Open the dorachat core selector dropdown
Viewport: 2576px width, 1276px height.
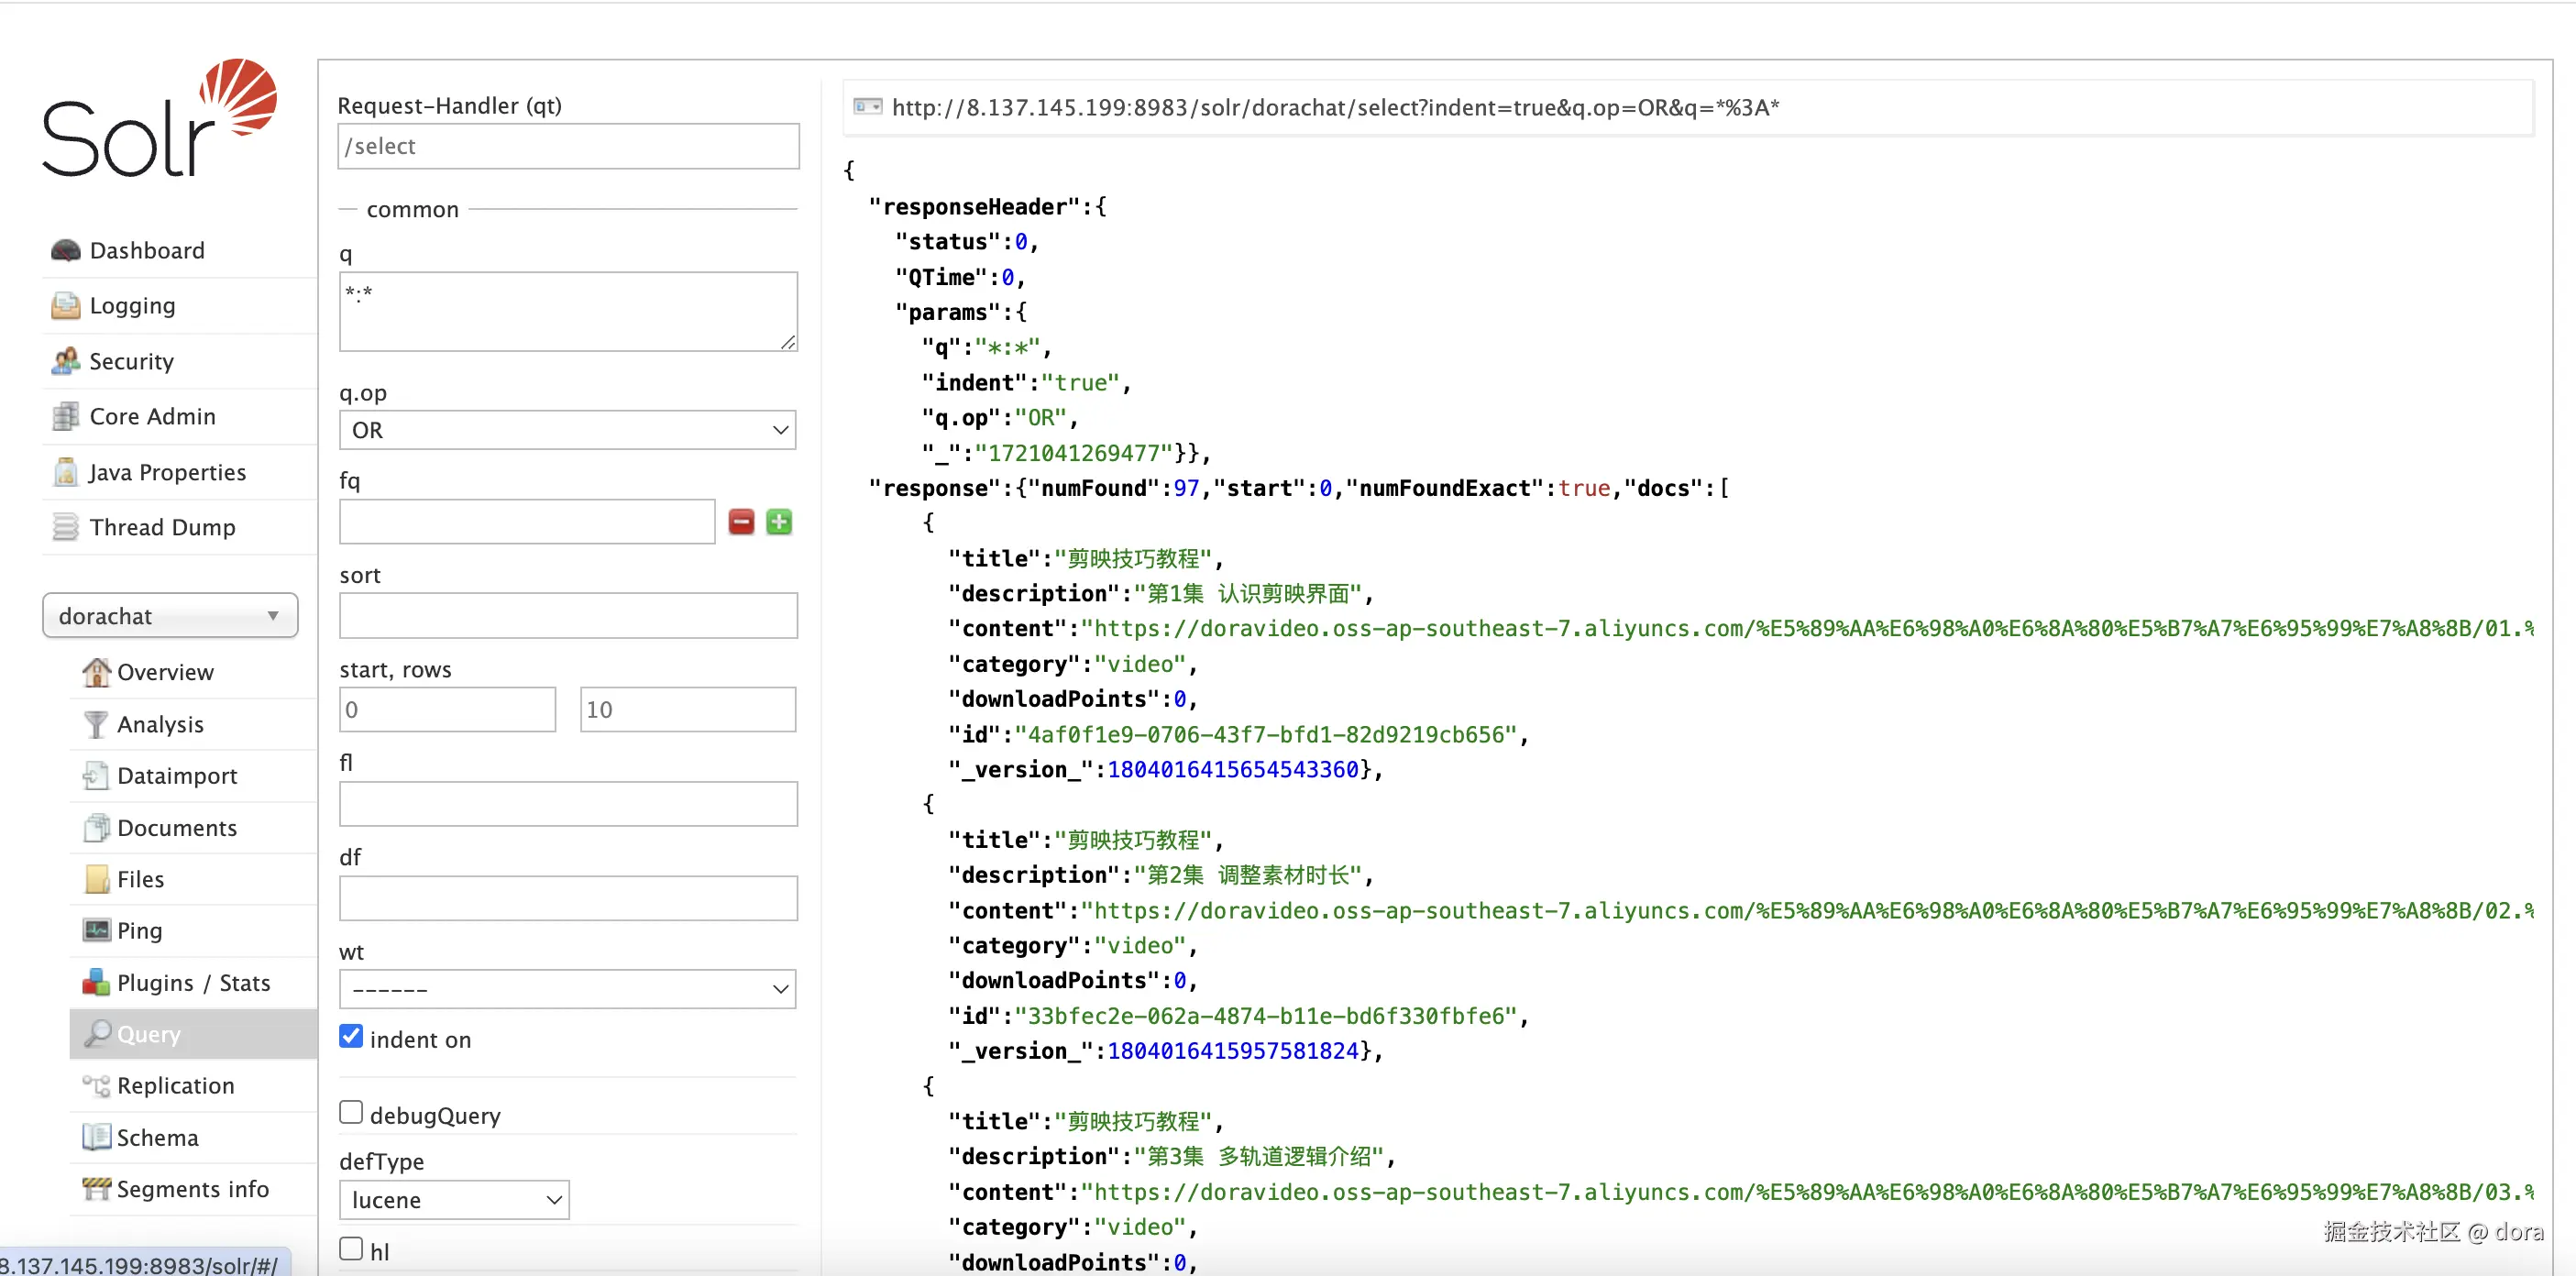(170, 615)
